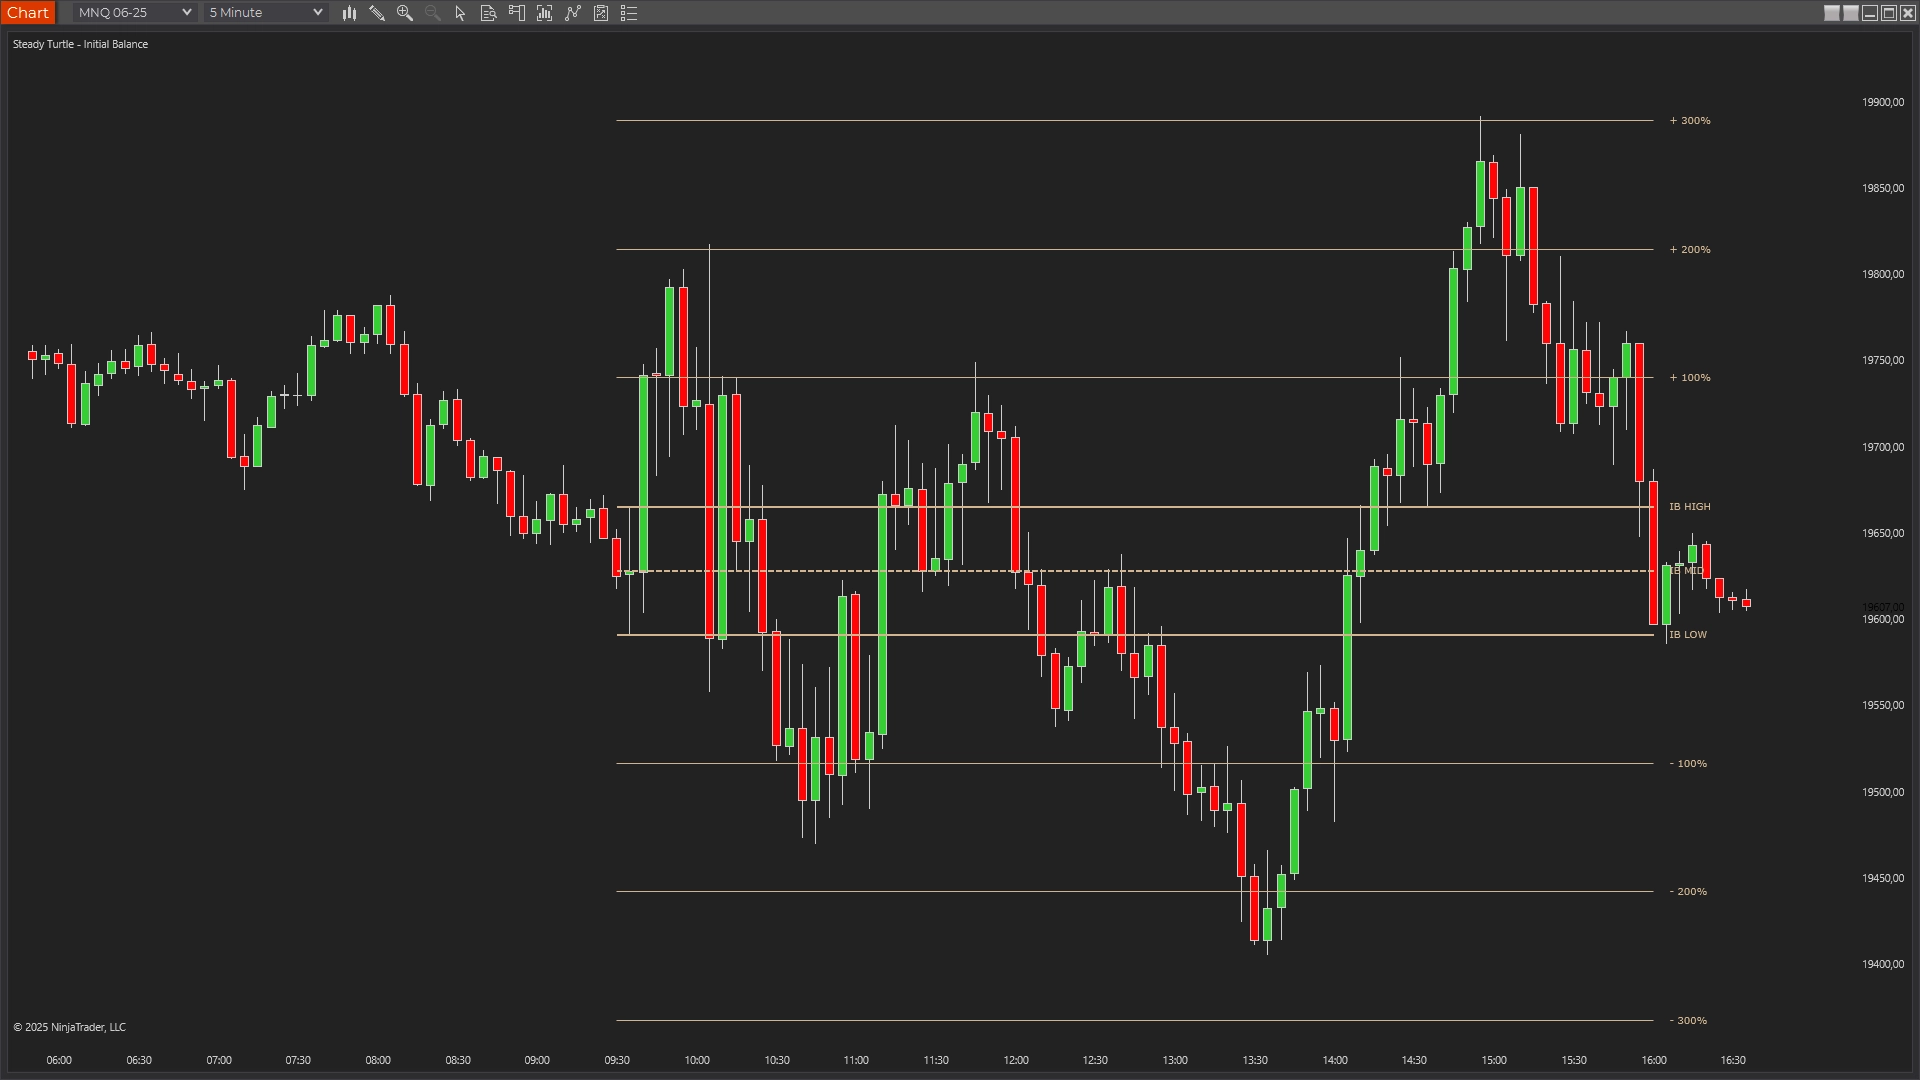Click the 10:00 time axis label
The image size is (1920, 1080).
point(697,1060)
